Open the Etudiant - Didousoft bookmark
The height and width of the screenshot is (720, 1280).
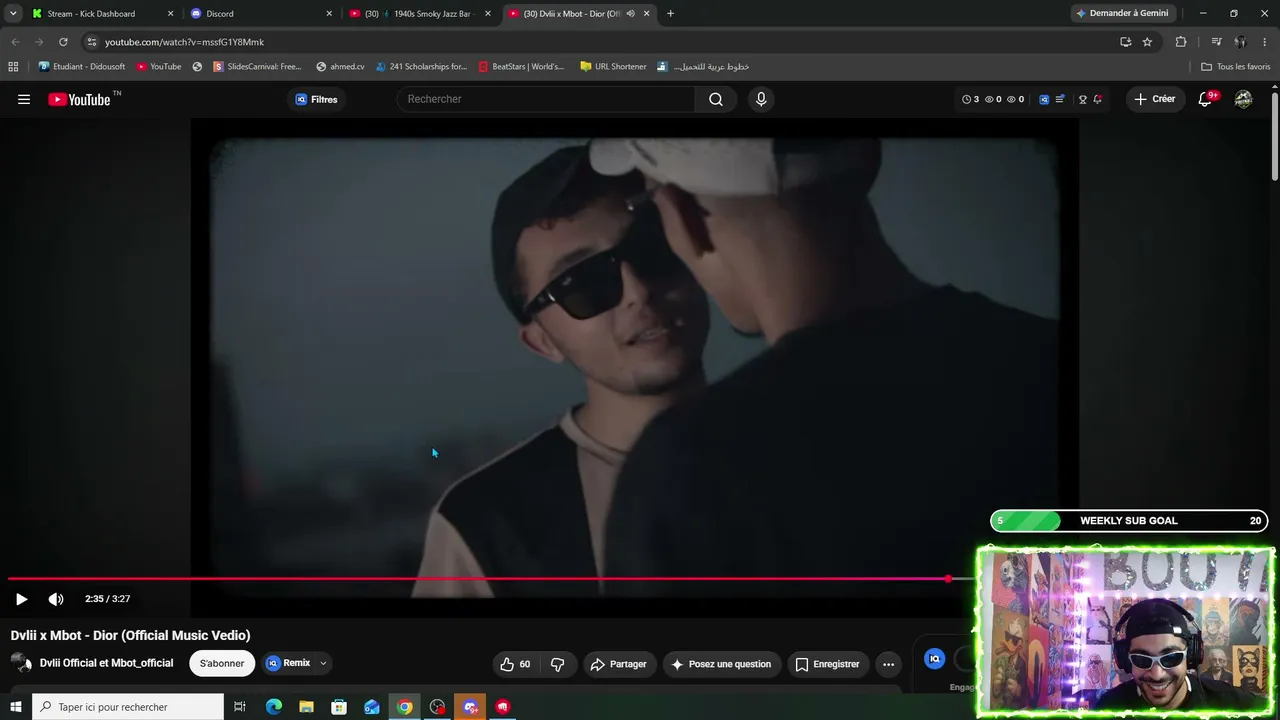pos(82,67)
